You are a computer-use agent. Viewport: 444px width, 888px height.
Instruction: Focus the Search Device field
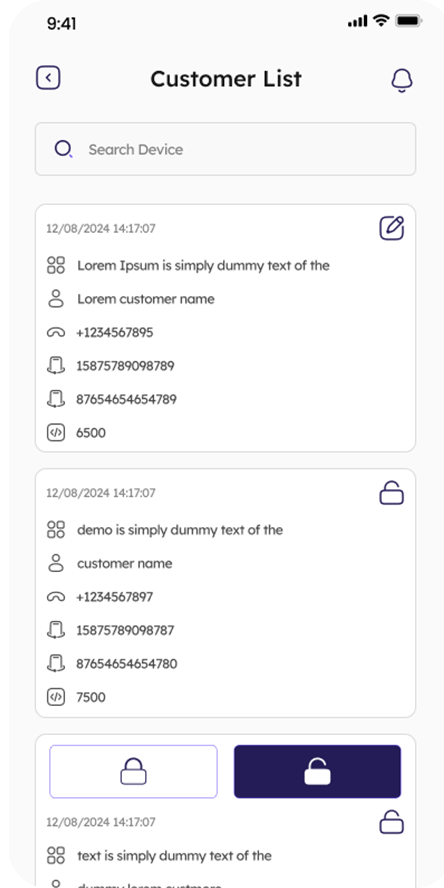(x=225, y=149)
